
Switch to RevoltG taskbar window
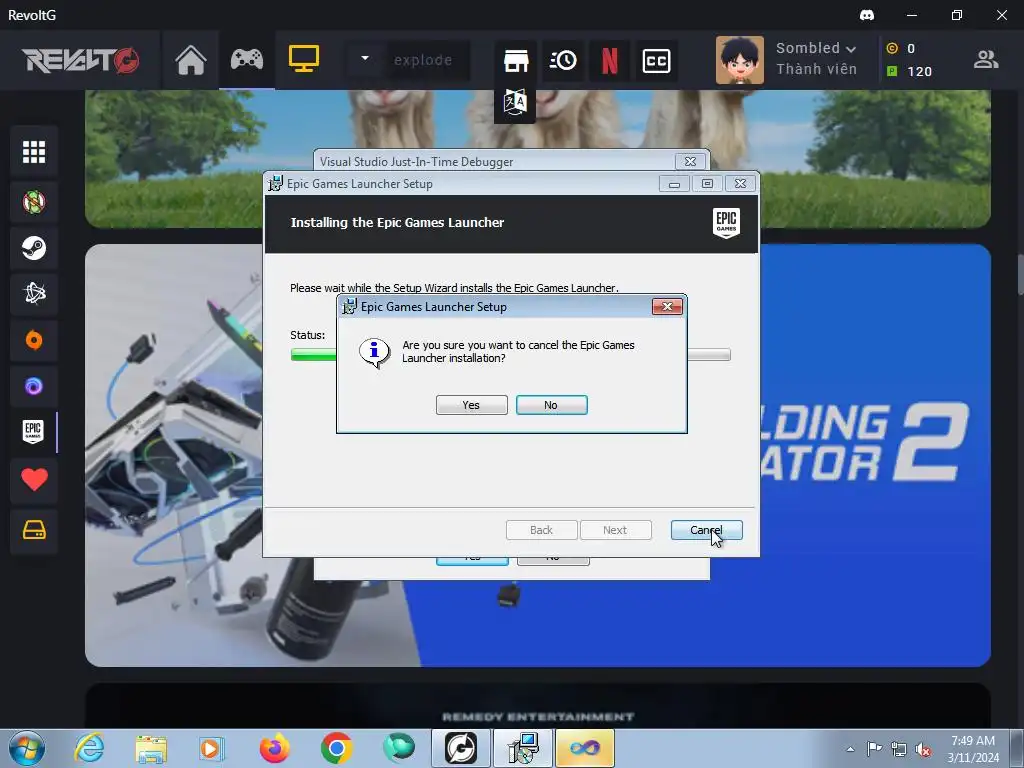click(x=460, y=748)
